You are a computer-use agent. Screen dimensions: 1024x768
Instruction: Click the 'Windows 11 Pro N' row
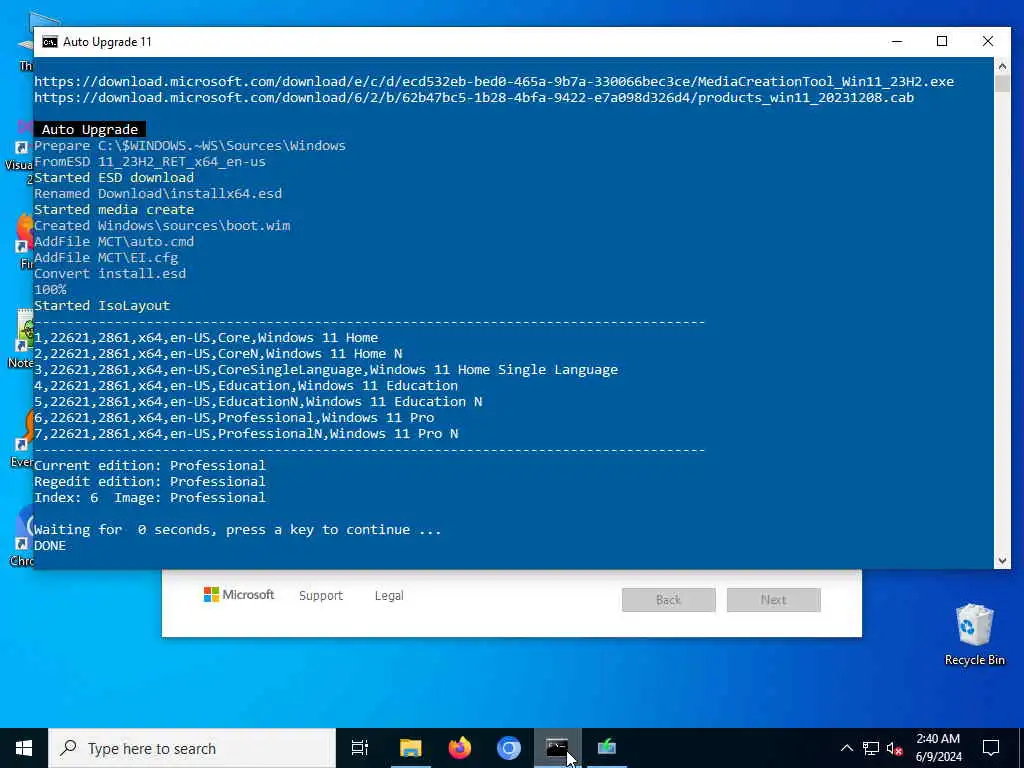pyautogui.click(x=246, y=434)
